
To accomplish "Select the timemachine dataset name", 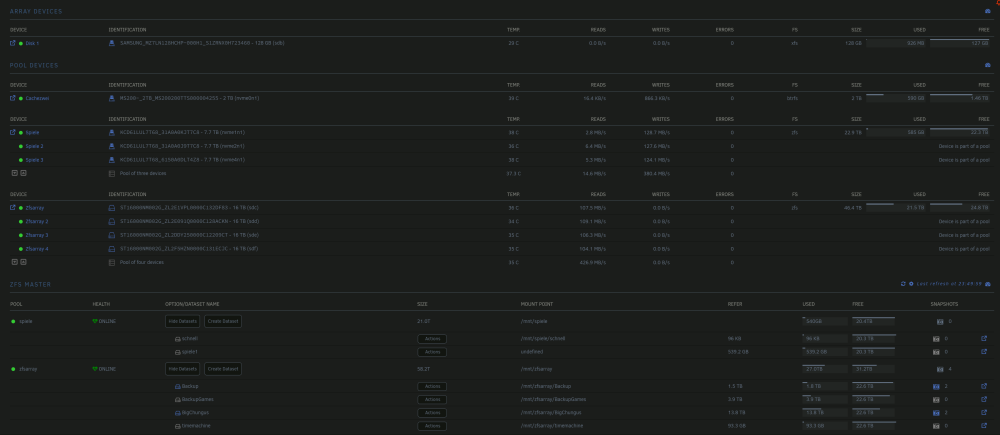I will point(196,426).
